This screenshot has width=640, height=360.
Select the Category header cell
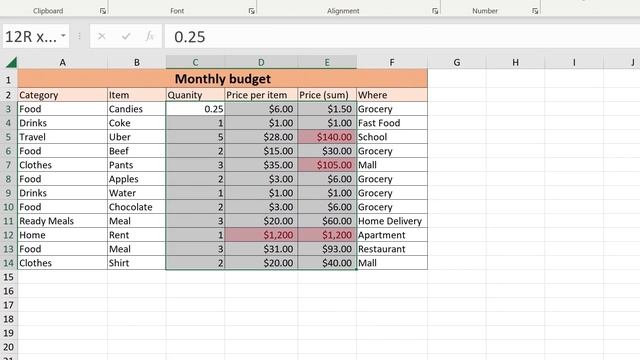click(62, 95)
